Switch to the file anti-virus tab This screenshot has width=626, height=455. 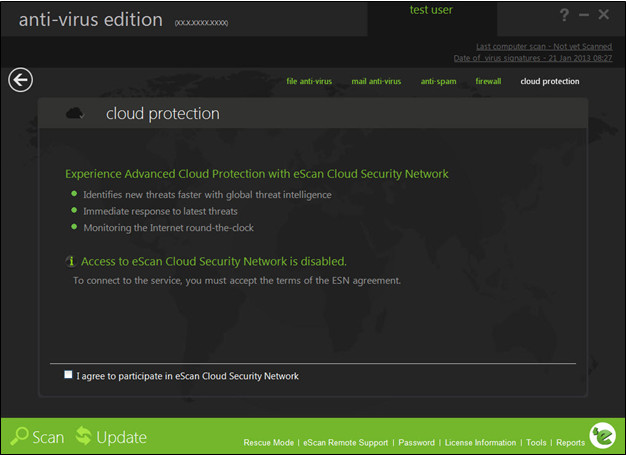pyautogui.click(x=309, y=81)
